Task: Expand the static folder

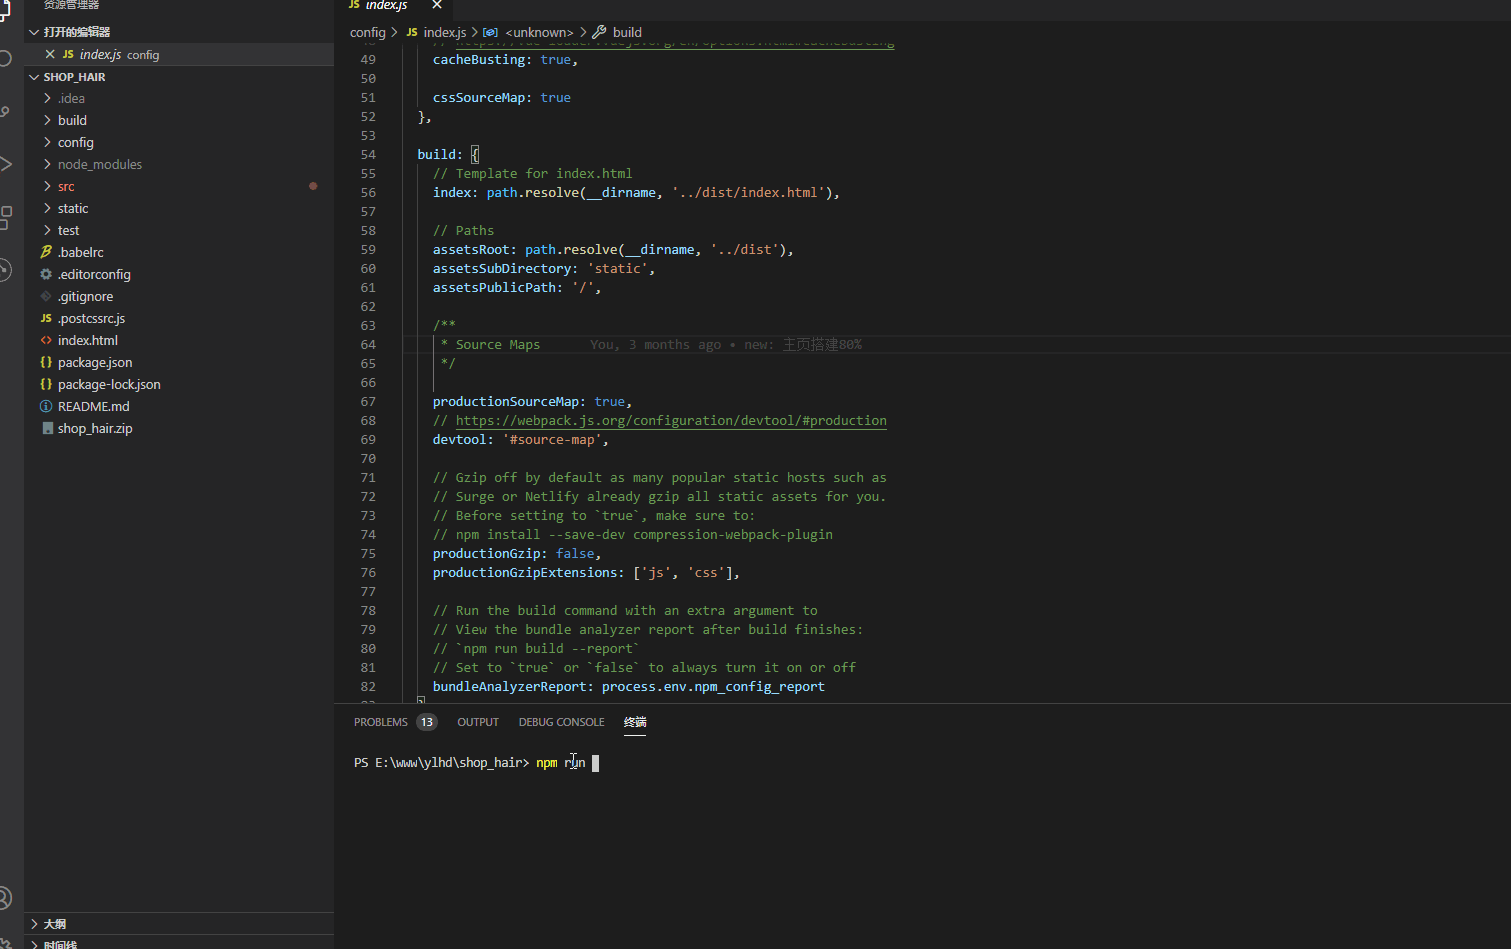Action: (x=47, y=208)
